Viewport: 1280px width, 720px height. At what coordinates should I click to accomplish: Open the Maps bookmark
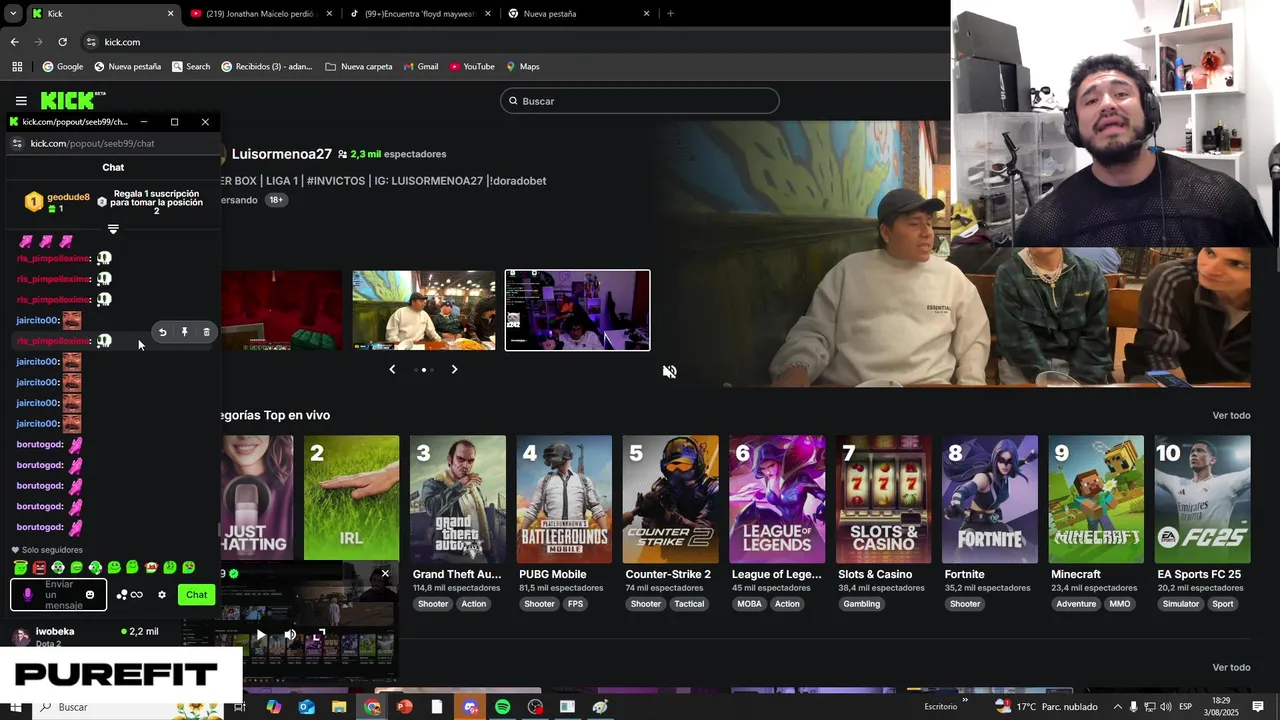(523, 67)
